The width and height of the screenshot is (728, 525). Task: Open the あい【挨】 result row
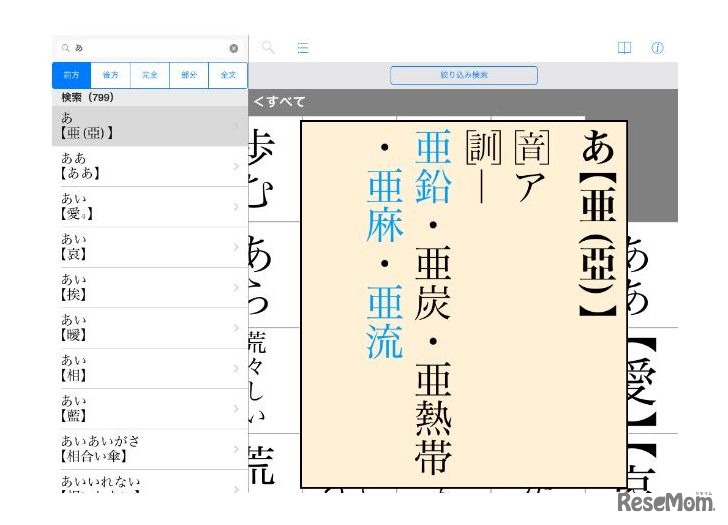tap(150, 287)
